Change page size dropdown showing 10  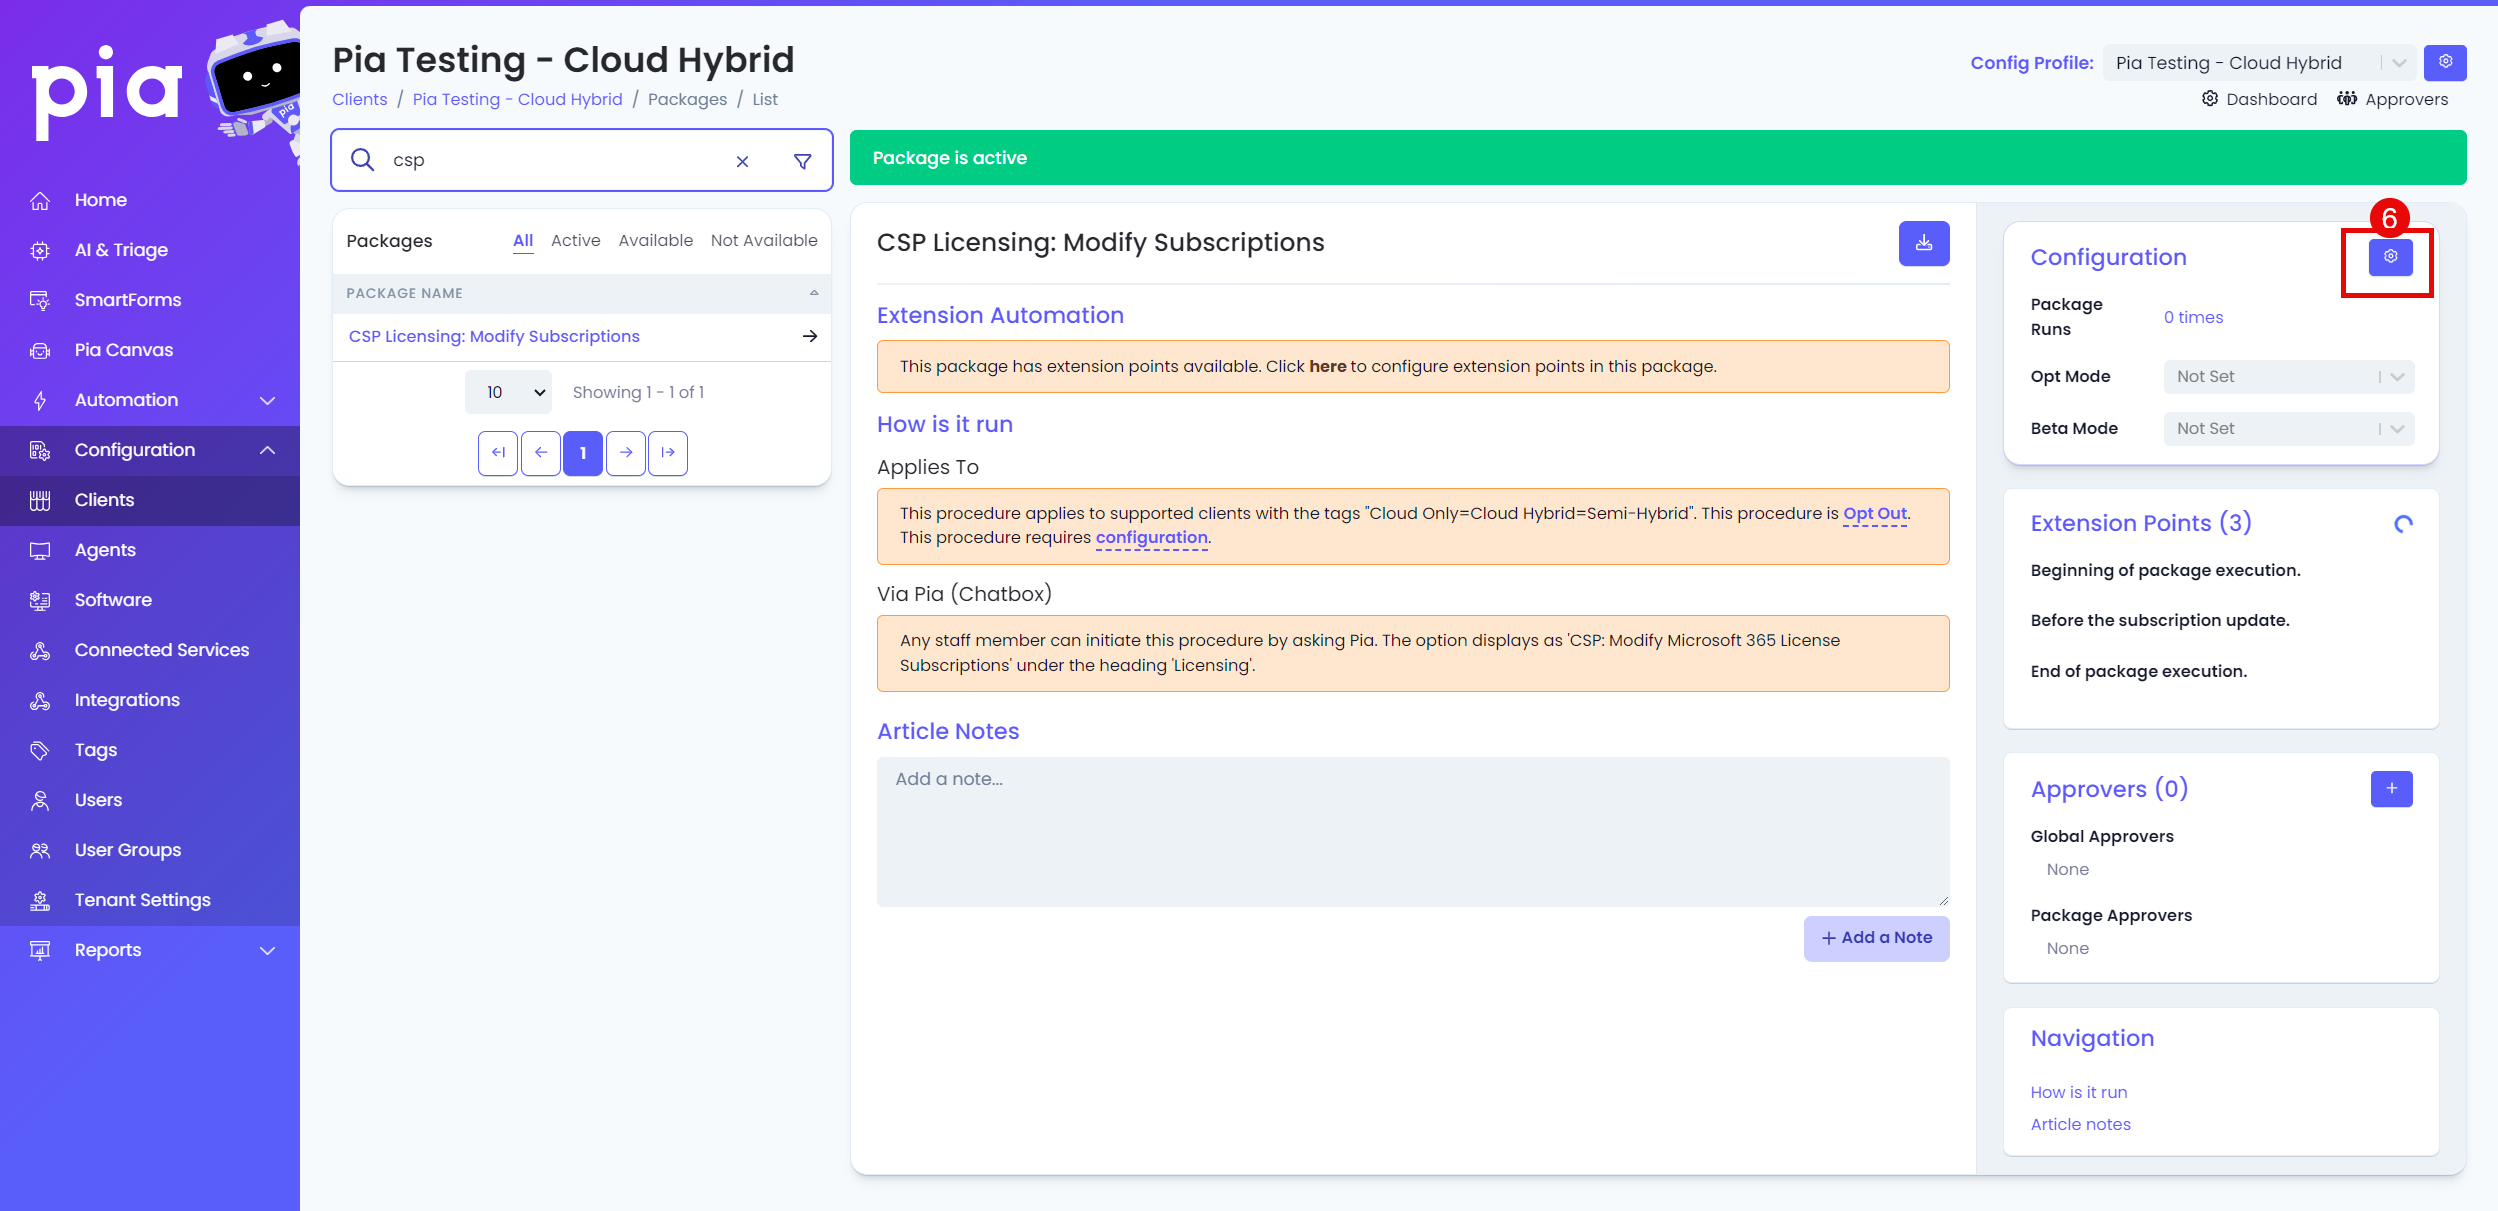[x=509, y=392]
